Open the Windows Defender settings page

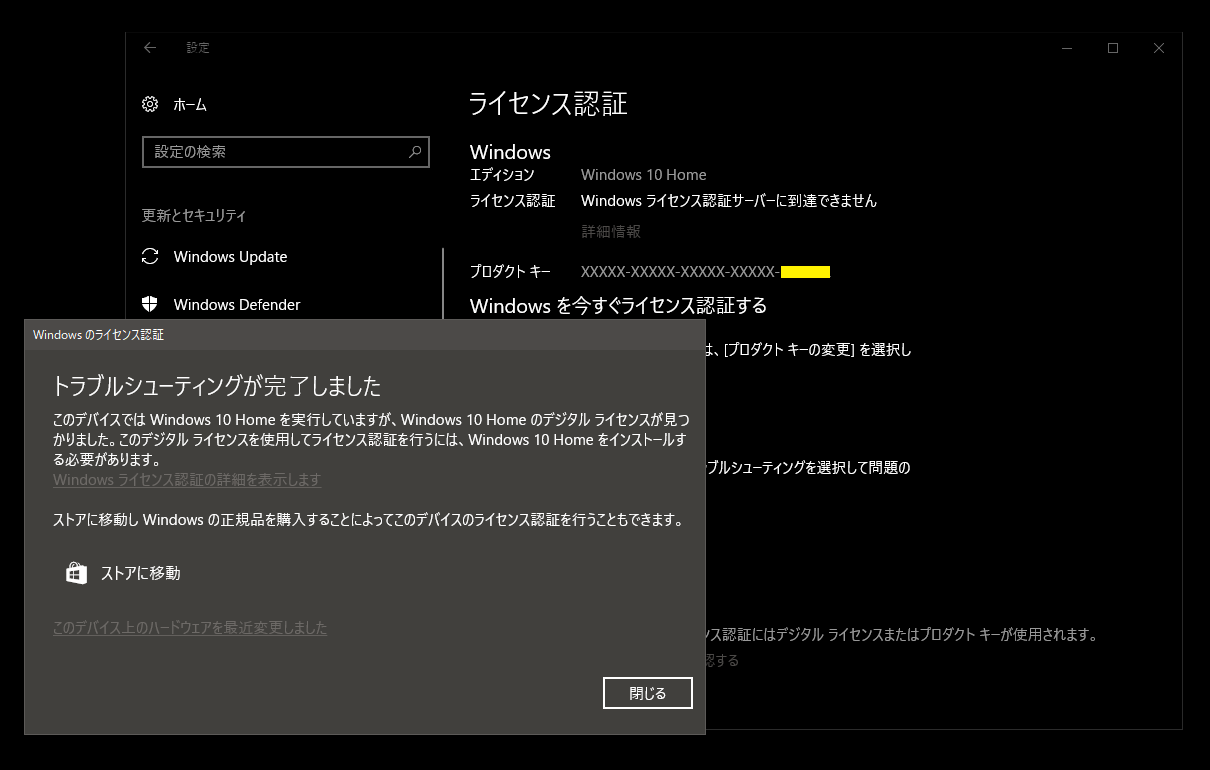[x=237, y=305]
